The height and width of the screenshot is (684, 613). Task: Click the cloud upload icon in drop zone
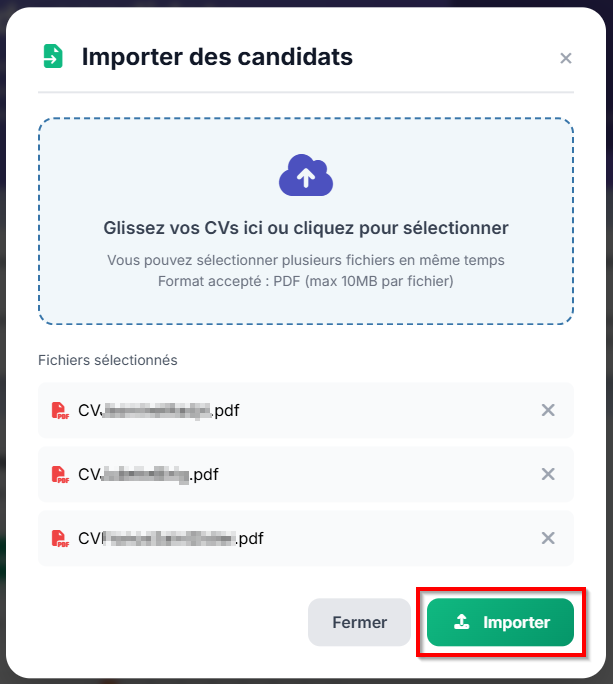[306, 176]
